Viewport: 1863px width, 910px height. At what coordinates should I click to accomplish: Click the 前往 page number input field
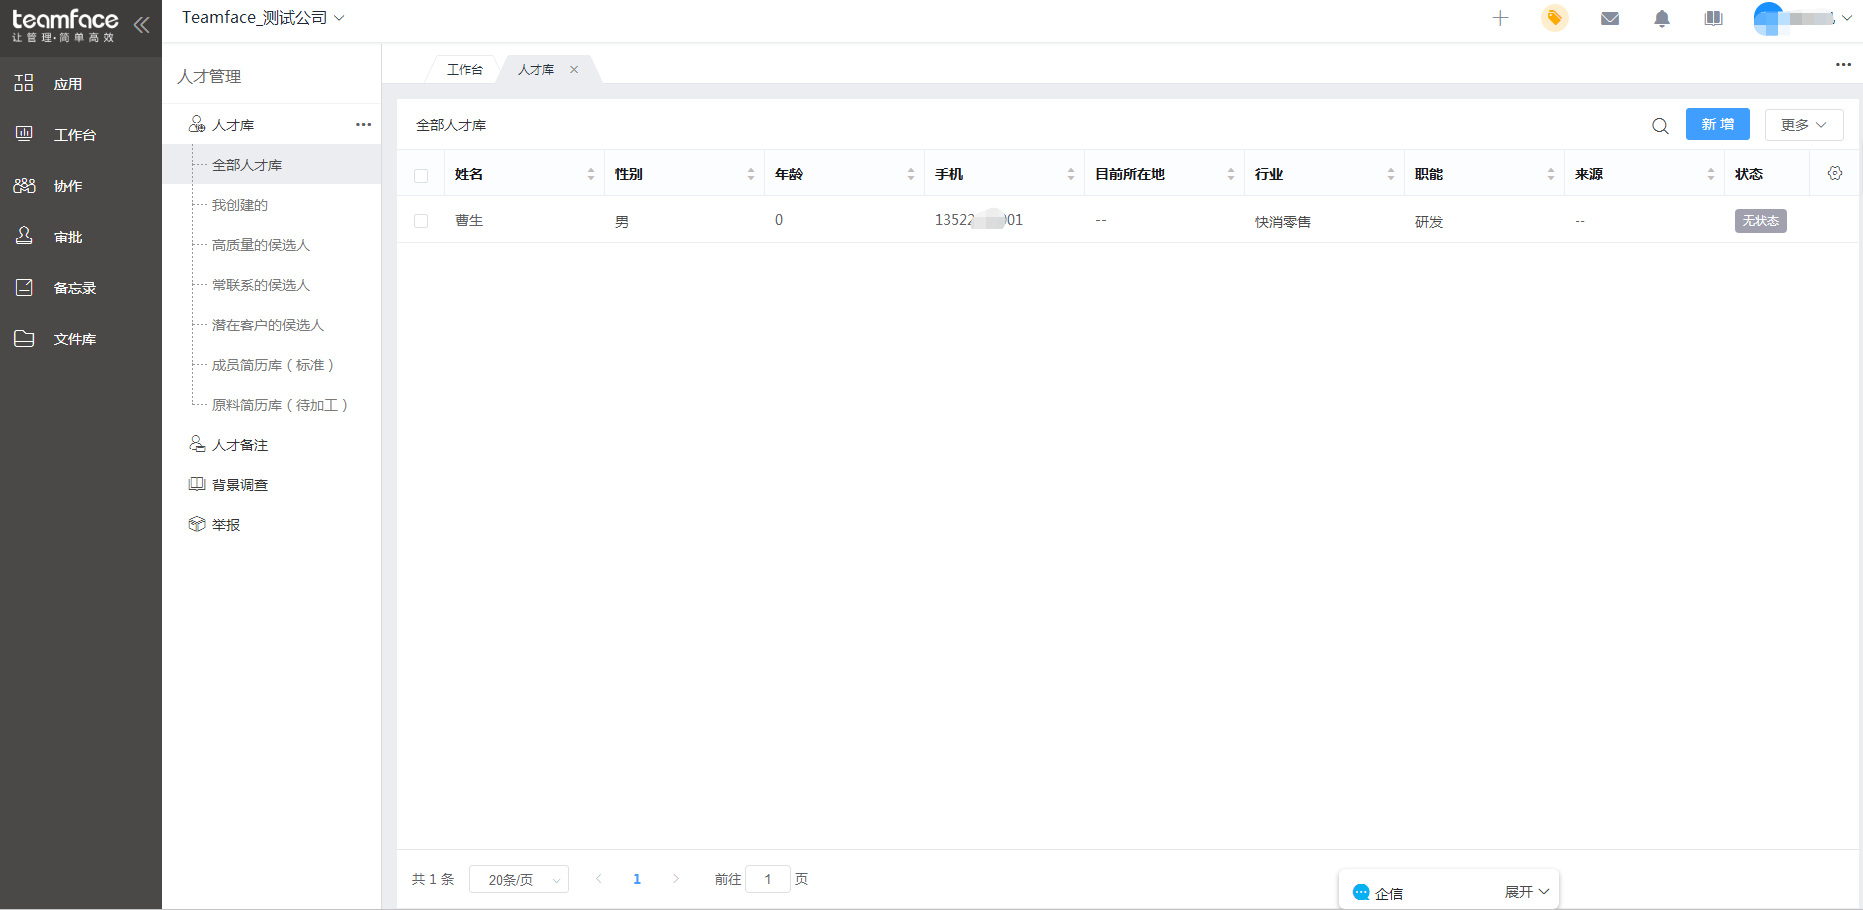[x=768, y=879]
